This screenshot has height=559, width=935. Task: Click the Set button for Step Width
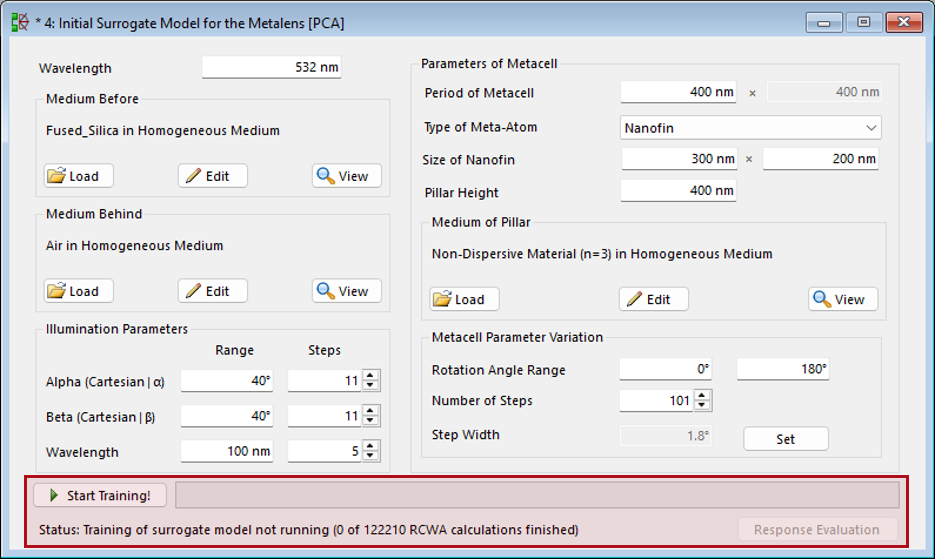(x=785, y=439)
